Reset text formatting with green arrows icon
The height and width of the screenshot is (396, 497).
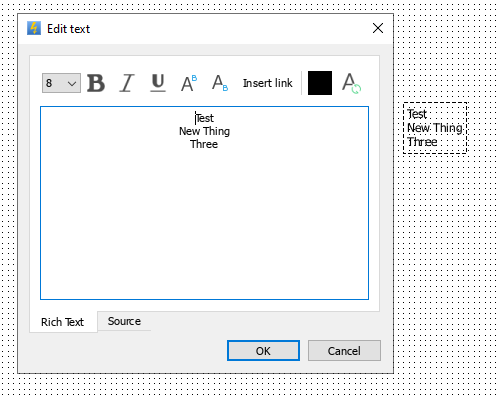tap(351, 83)
